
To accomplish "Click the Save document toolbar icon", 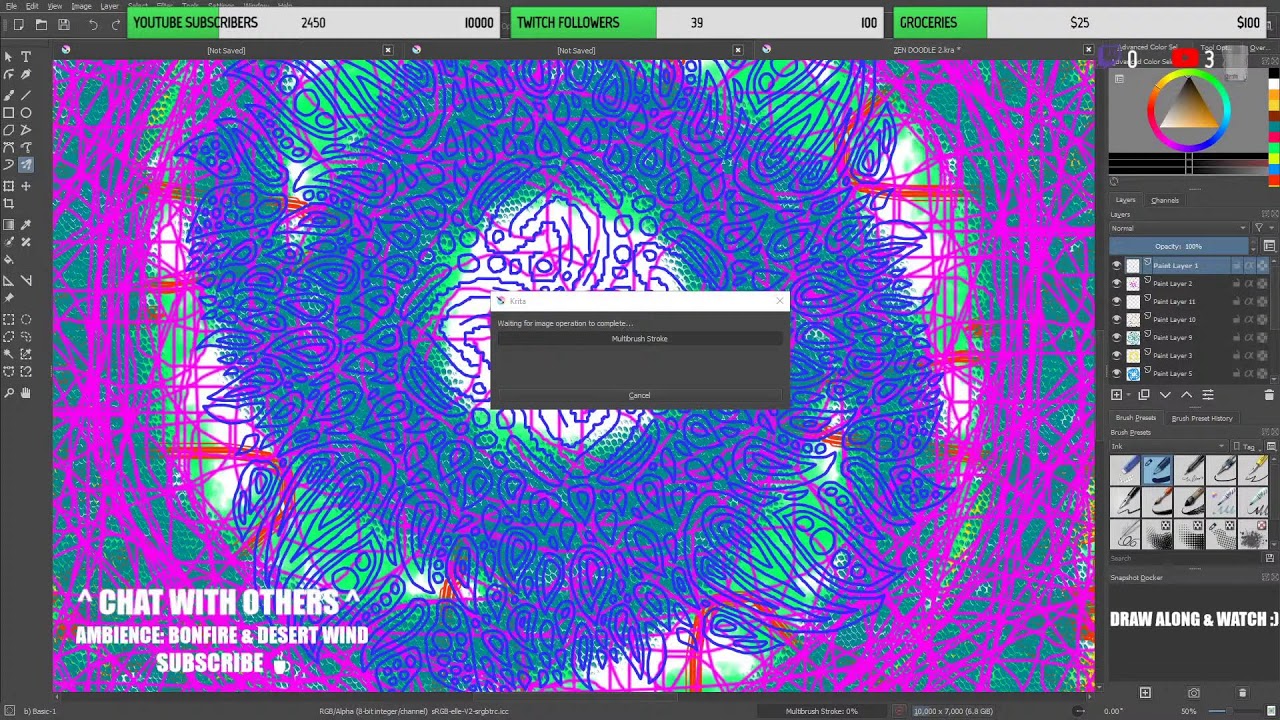I will click(x=63, y=24).
